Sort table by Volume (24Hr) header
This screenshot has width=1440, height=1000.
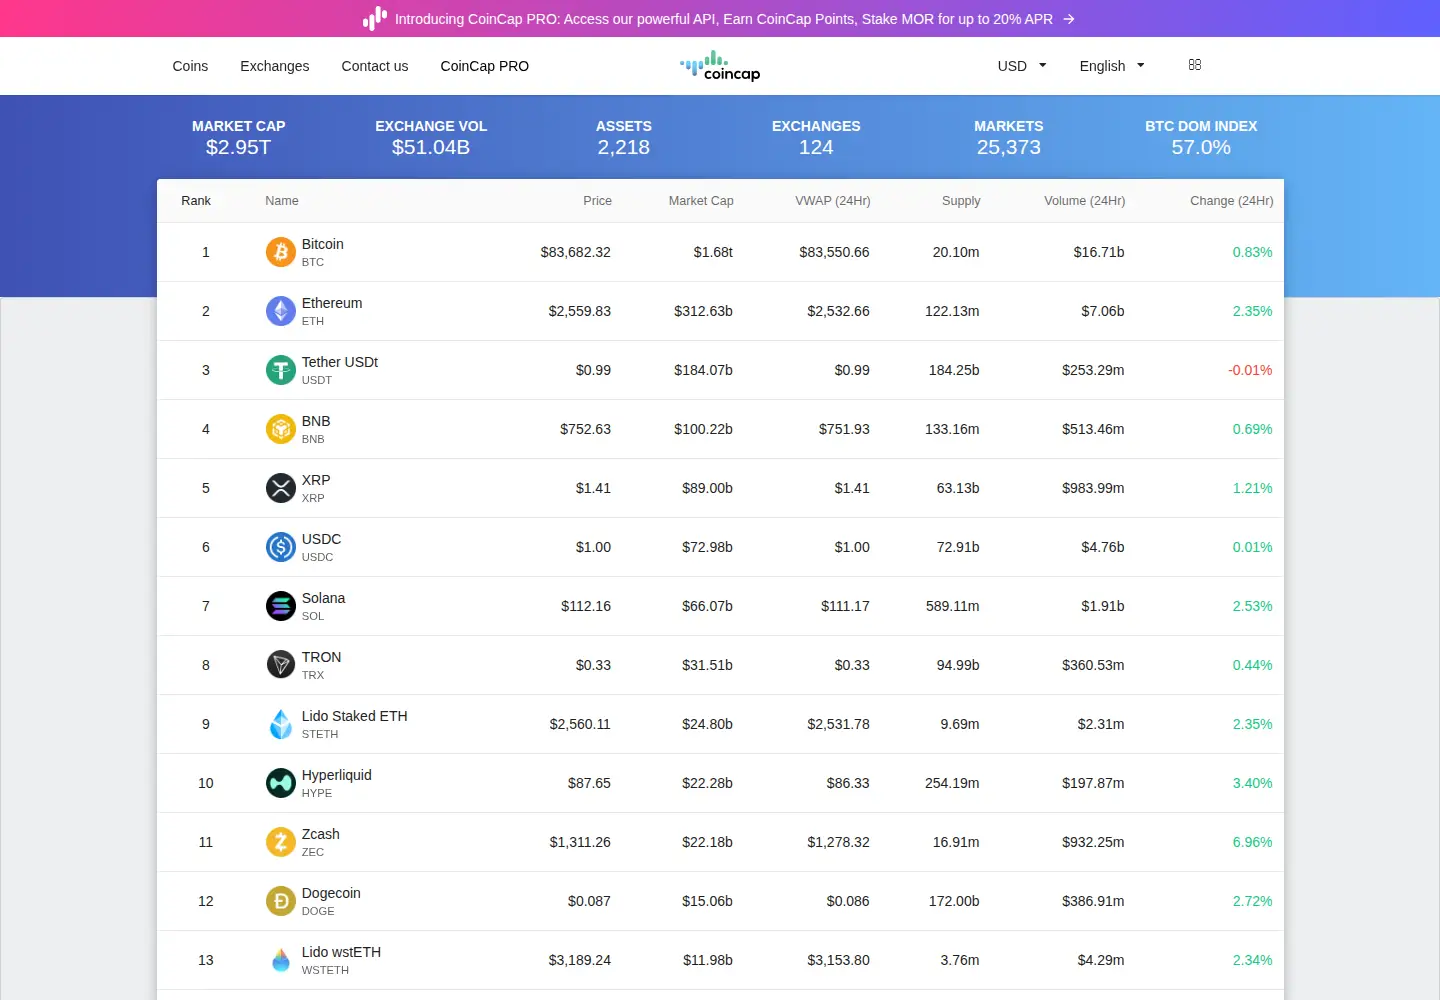(x=1085, y=201)
